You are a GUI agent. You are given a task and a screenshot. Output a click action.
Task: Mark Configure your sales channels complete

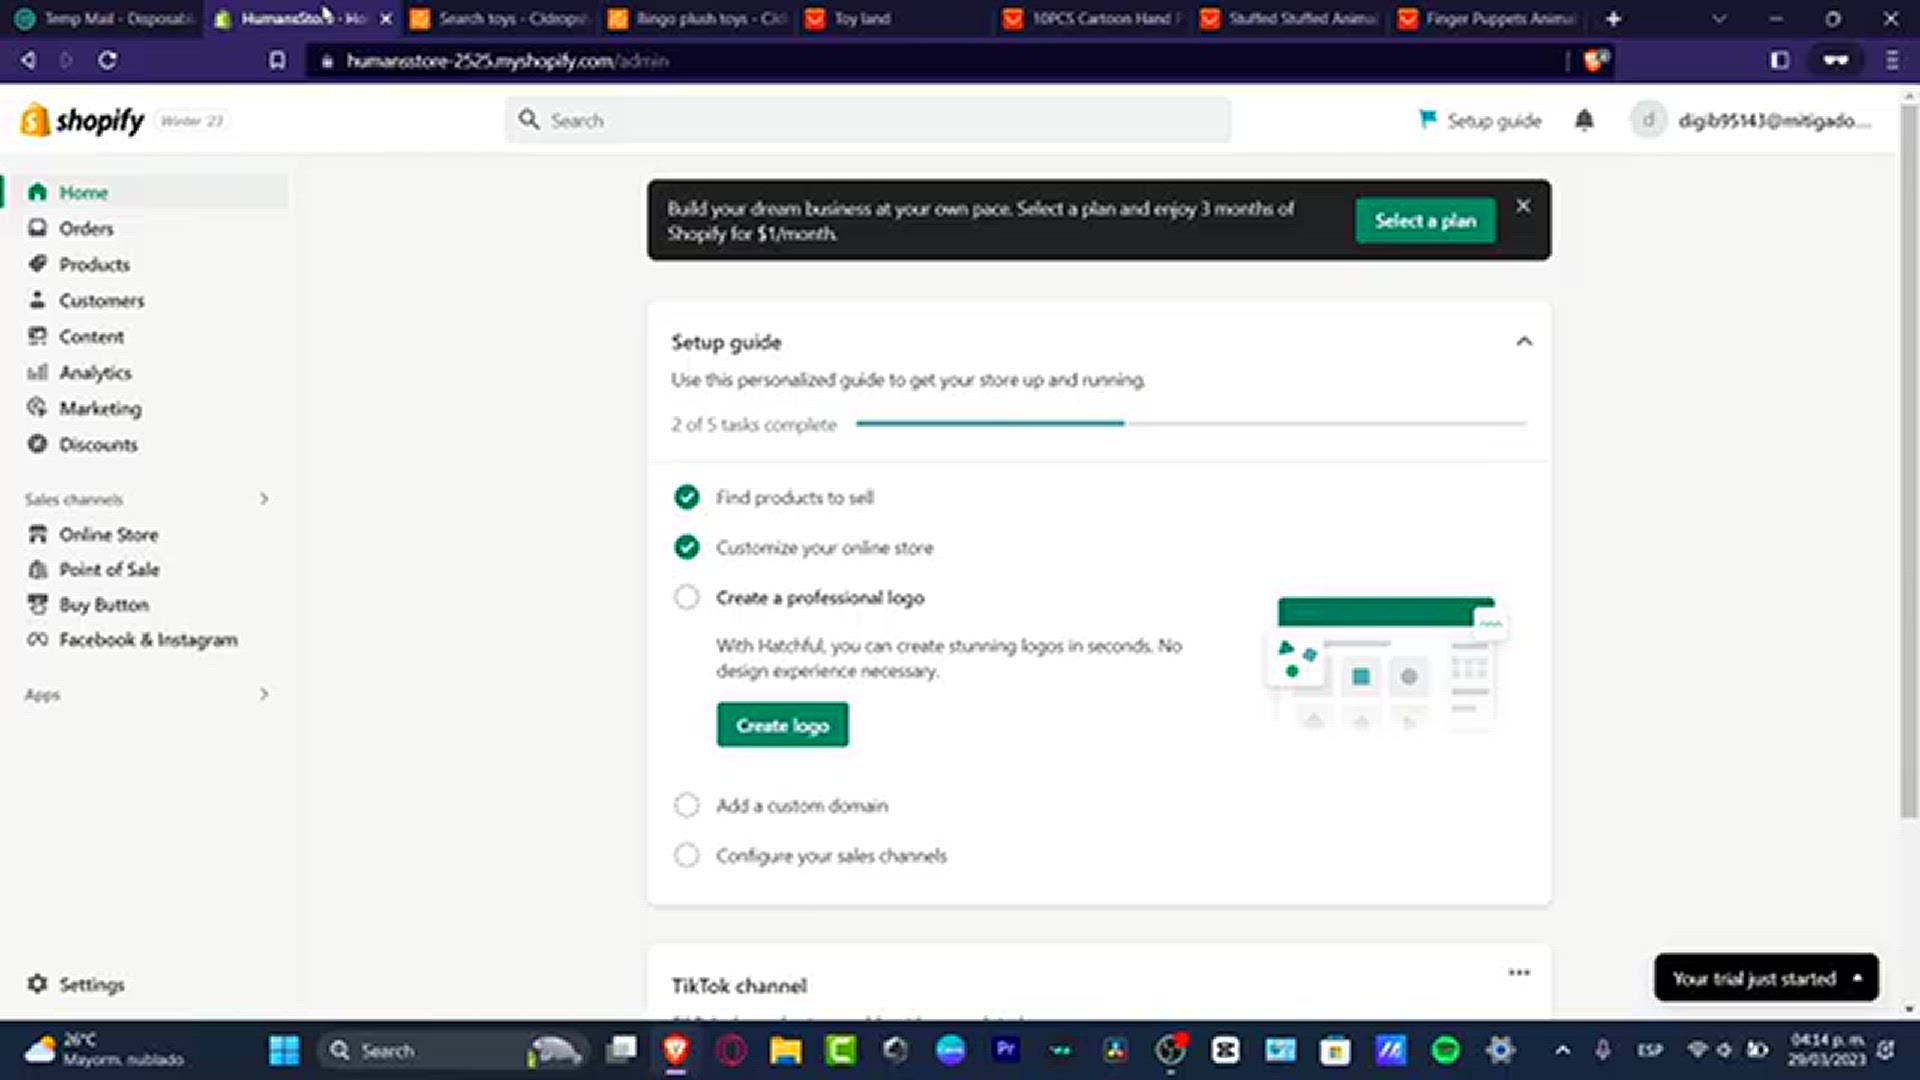pos(686,855)
